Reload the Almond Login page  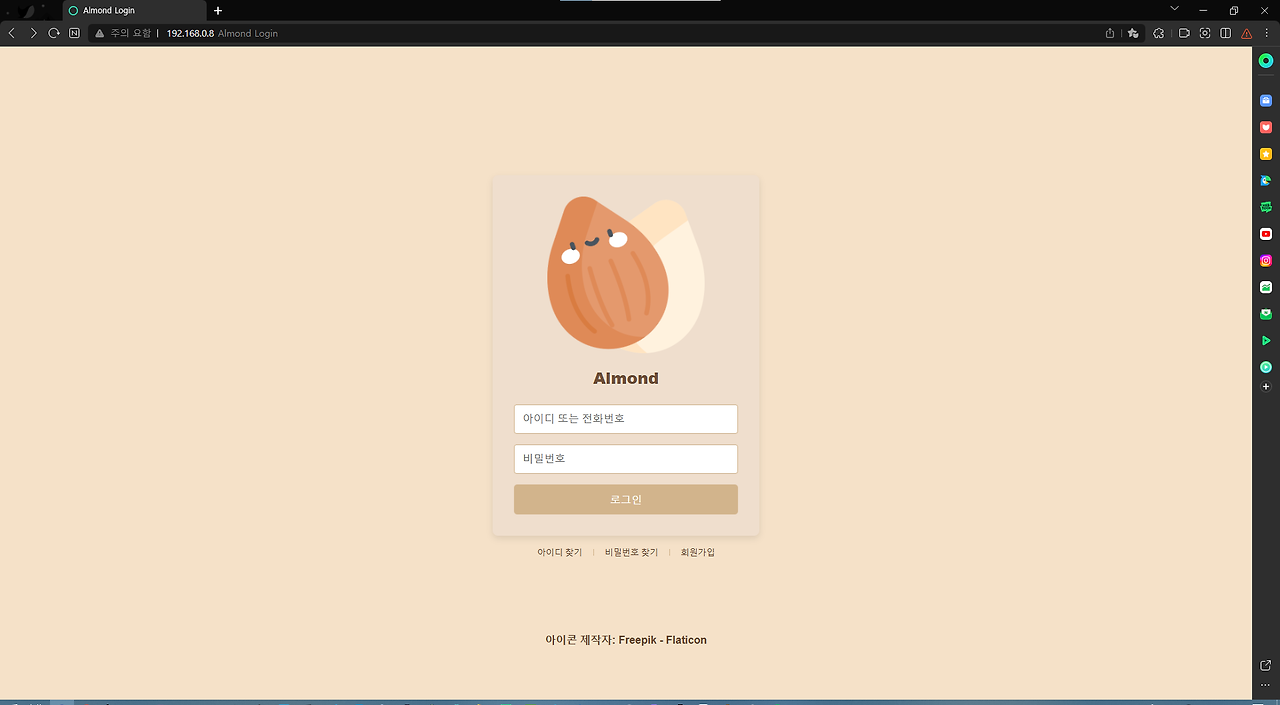coord(54,33)
